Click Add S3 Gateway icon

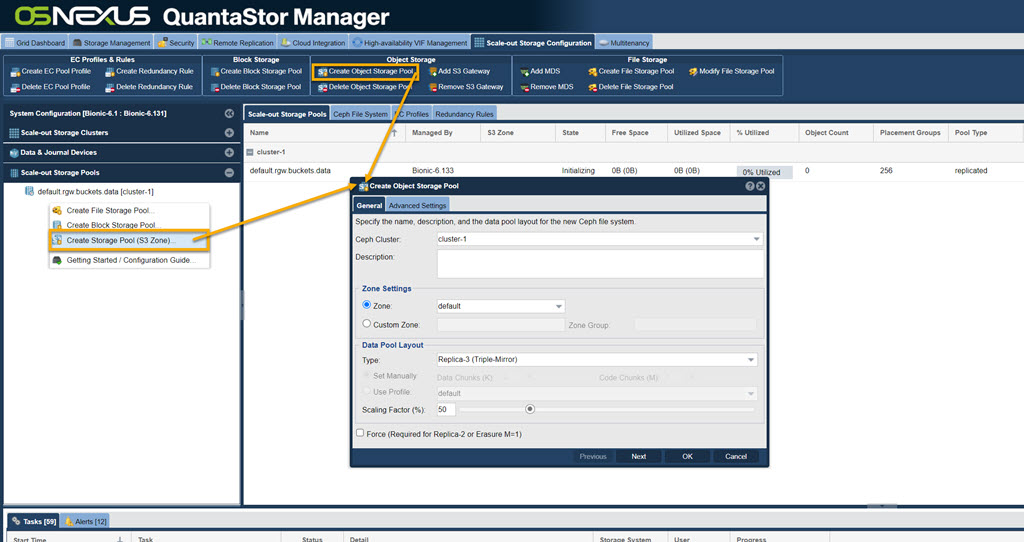432,72
